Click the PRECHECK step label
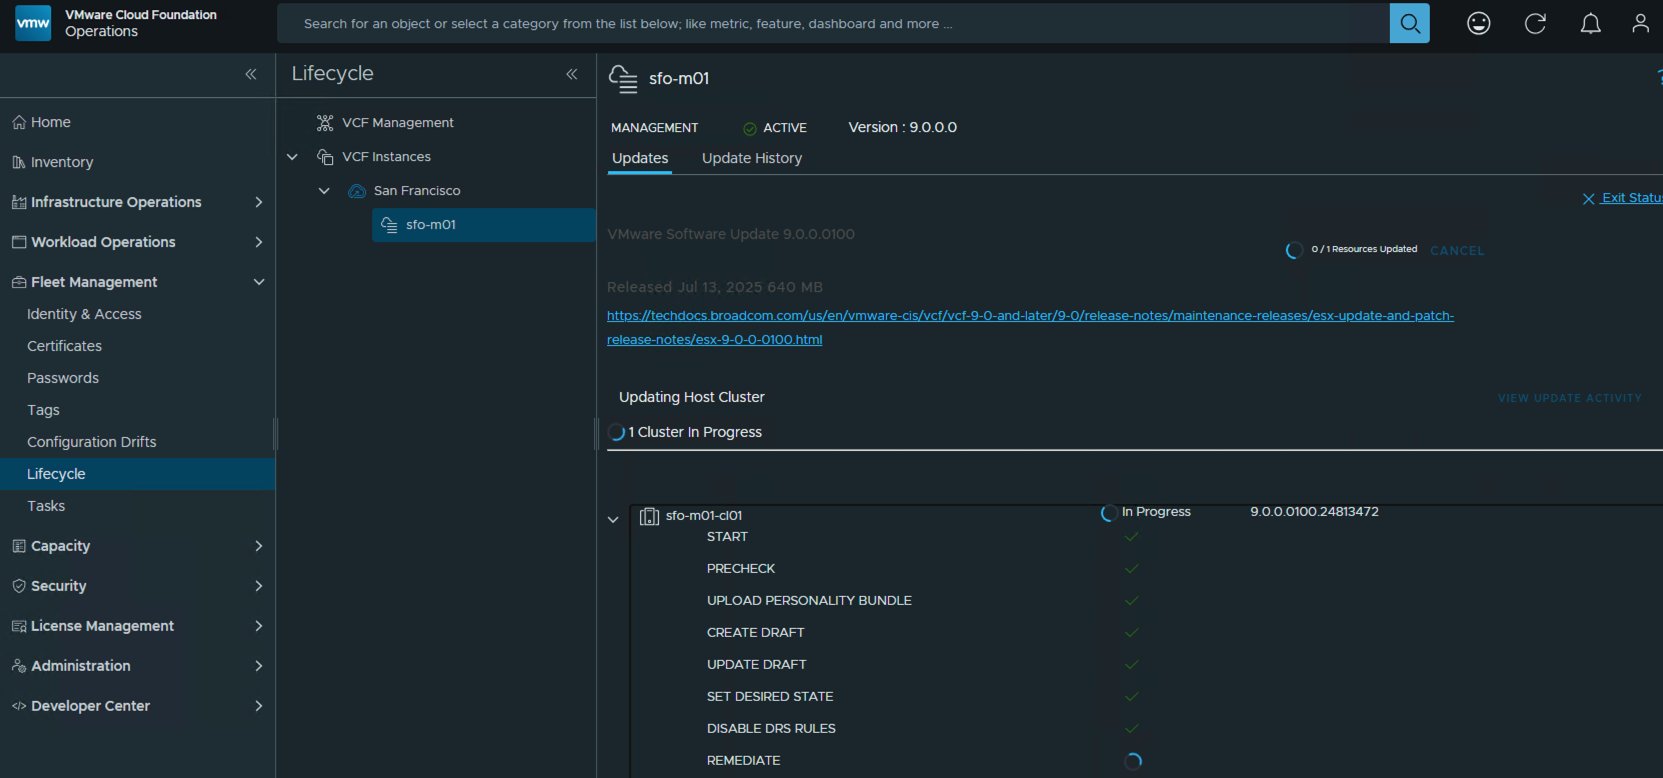The width and height of the screenshot is (1663, 778). click(x=741, y=569)
